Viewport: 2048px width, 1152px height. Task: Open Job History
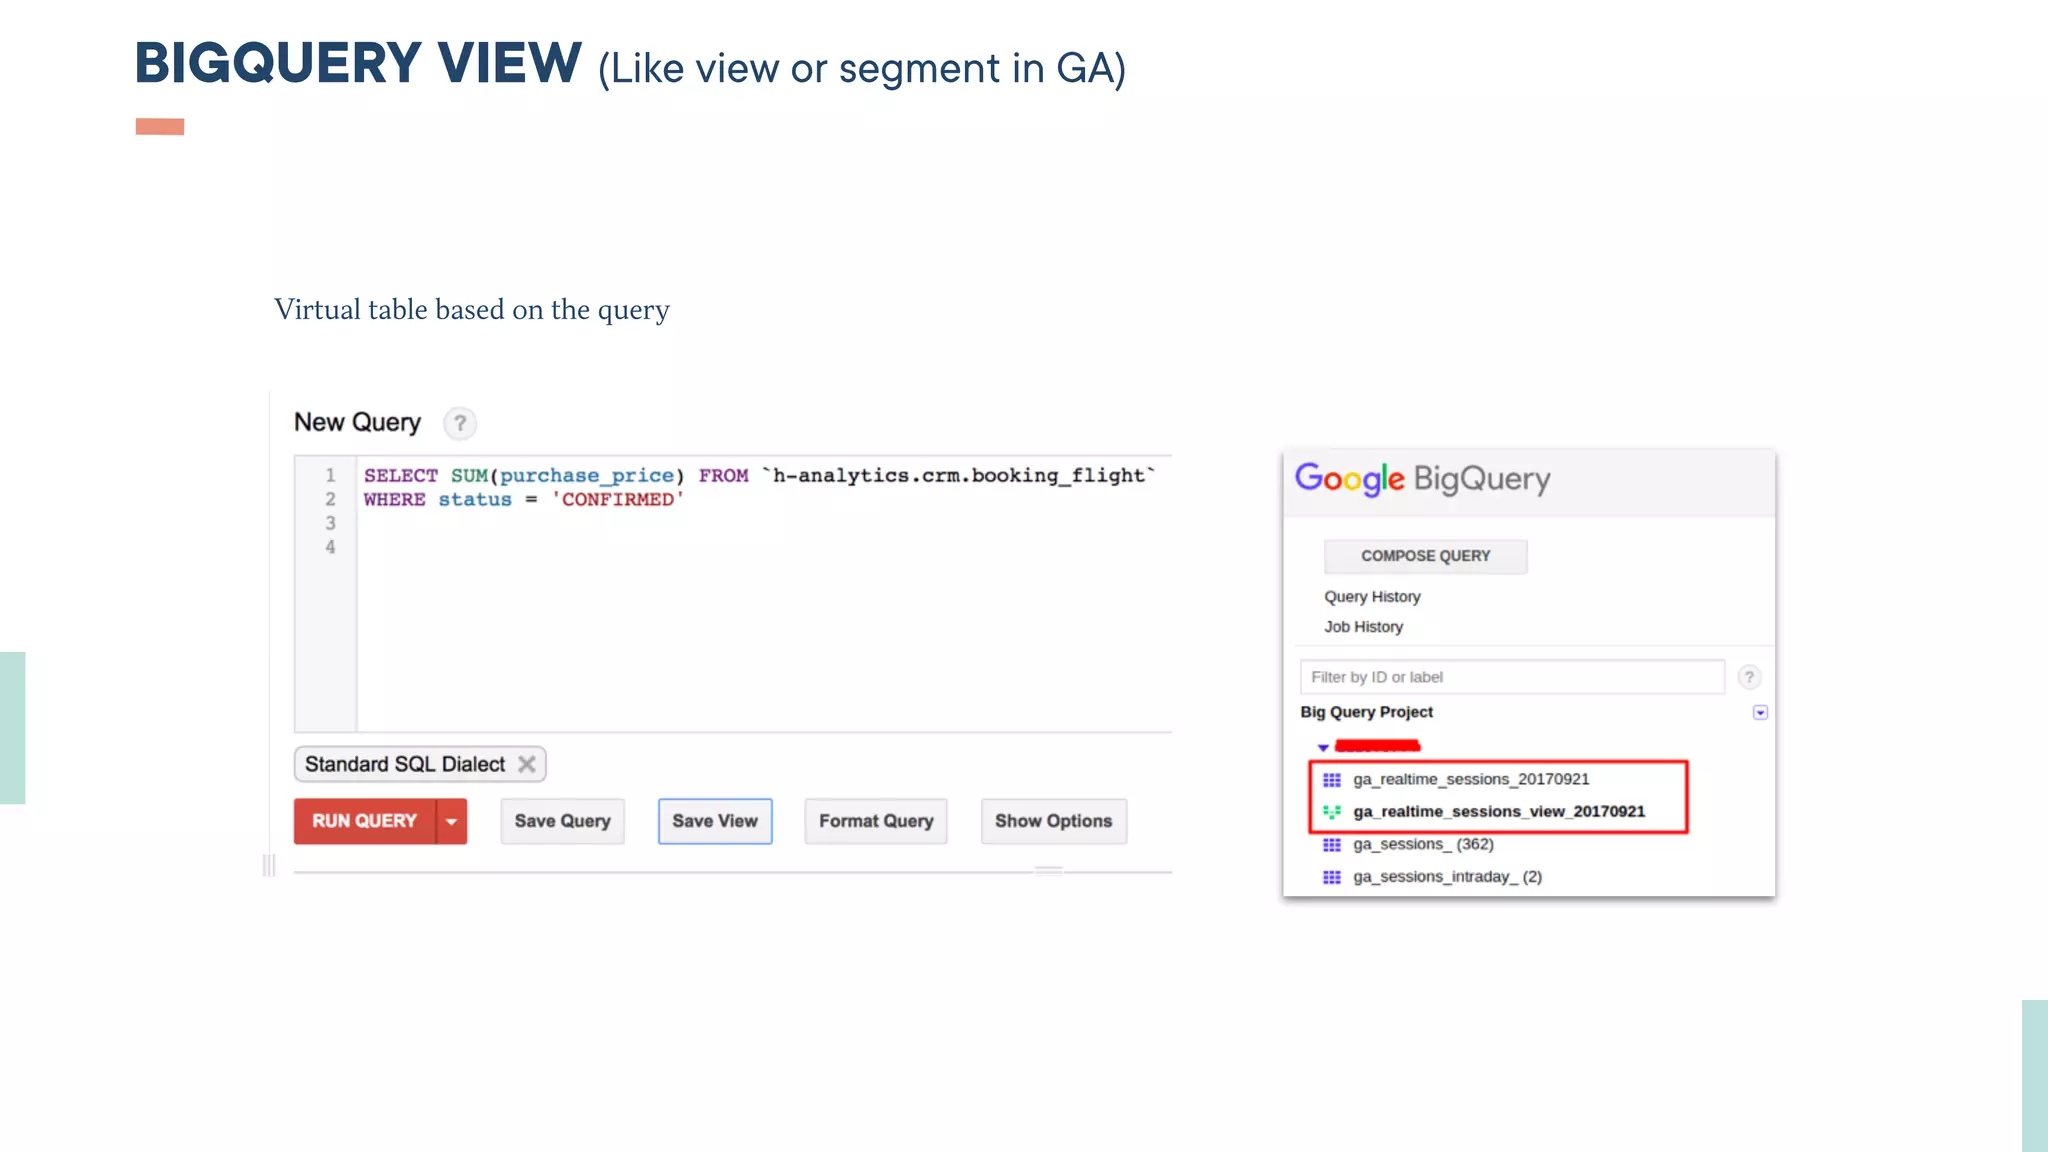point(1364,627)
